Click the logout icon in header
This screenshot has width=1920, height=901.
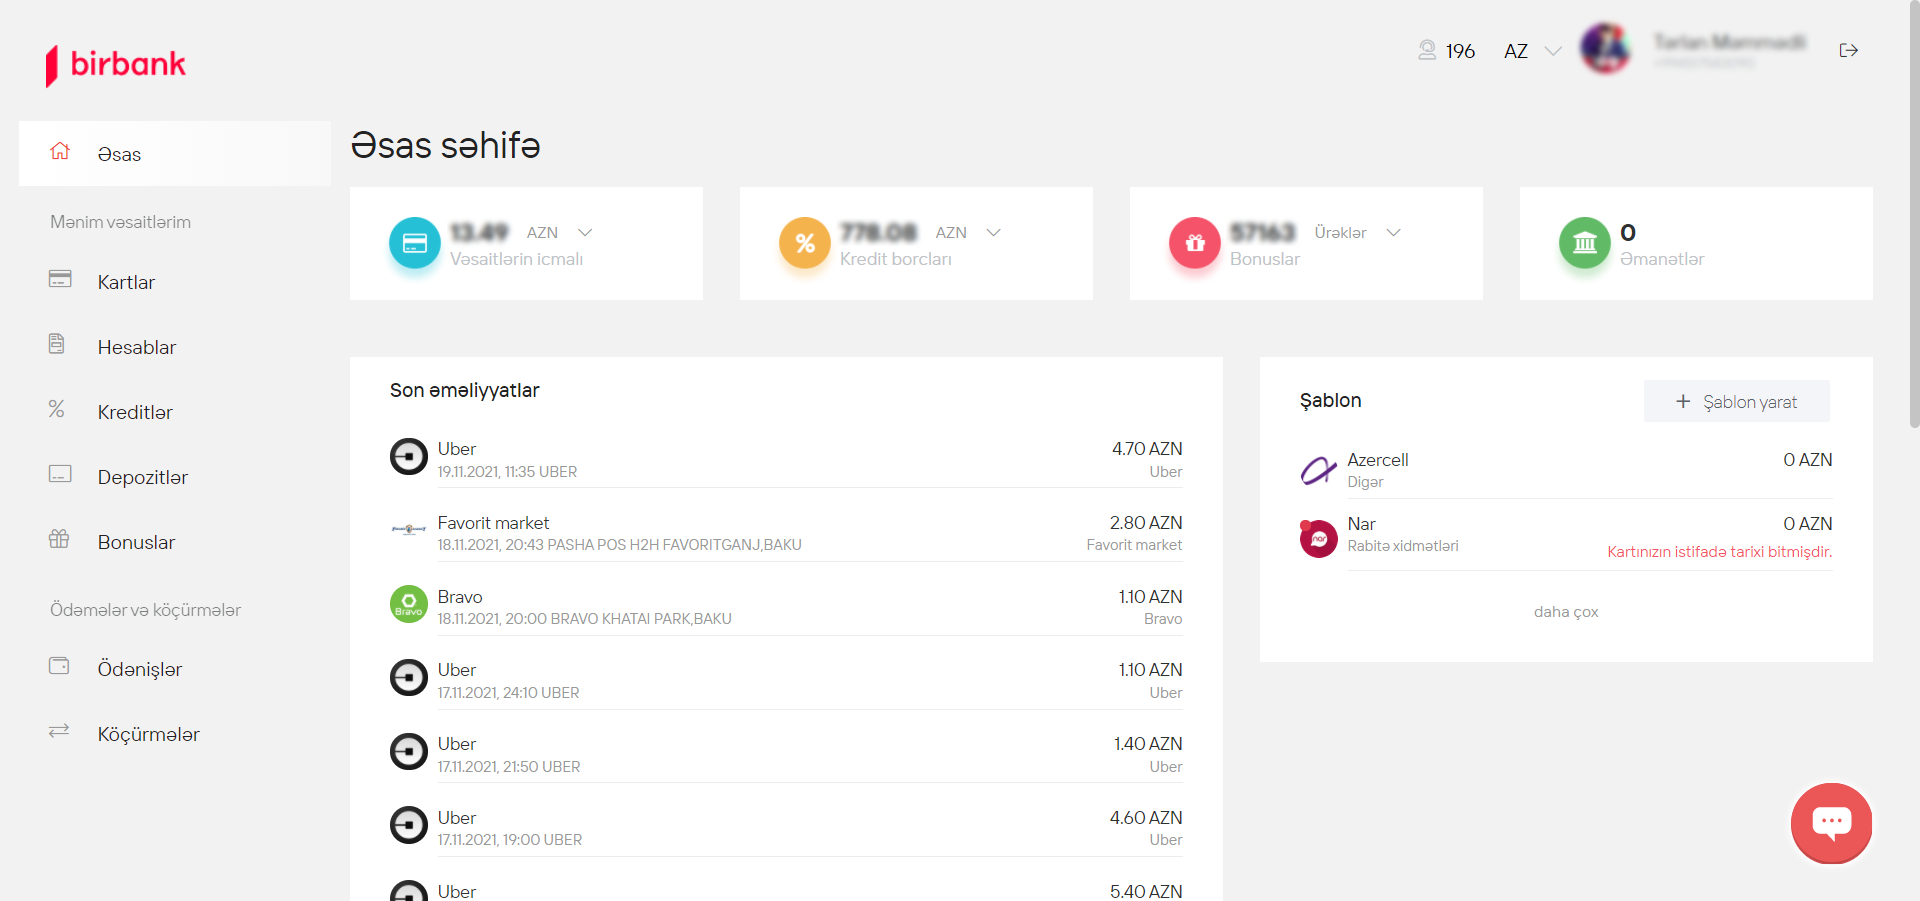coord(1849,50)
